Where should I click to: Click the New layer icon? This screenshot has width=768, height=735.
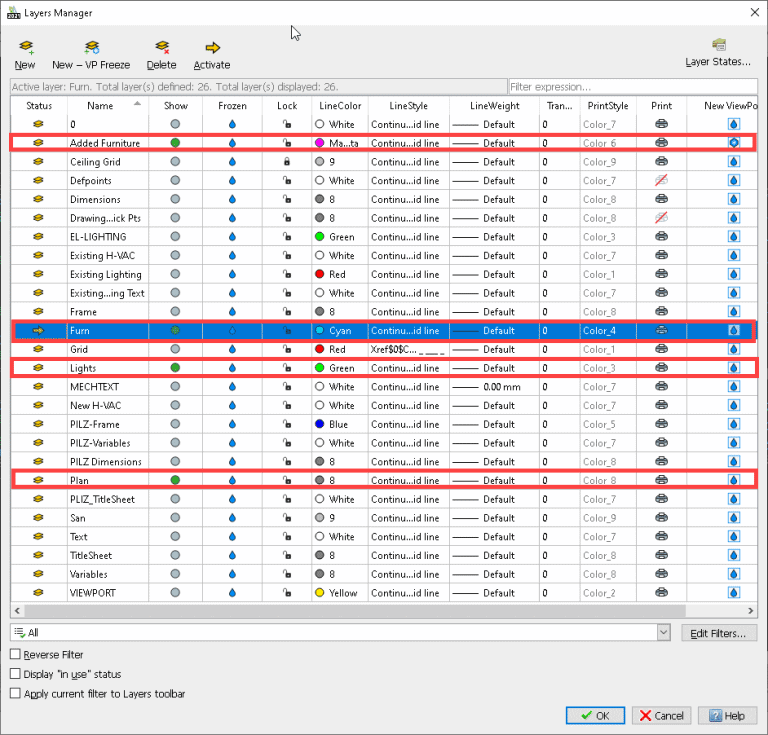(25, 47)
